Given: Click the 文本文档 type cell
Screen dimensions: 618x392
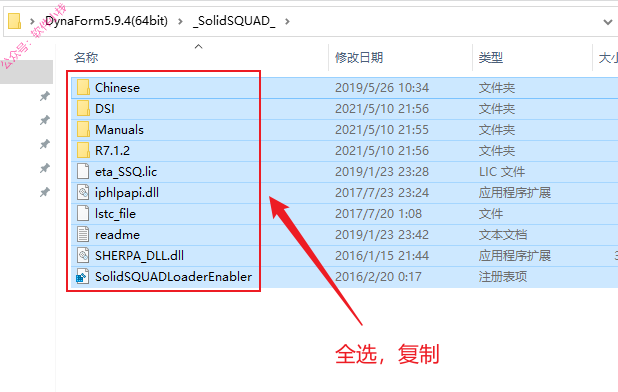Looking at the screenshot, I should coord(503,234).
